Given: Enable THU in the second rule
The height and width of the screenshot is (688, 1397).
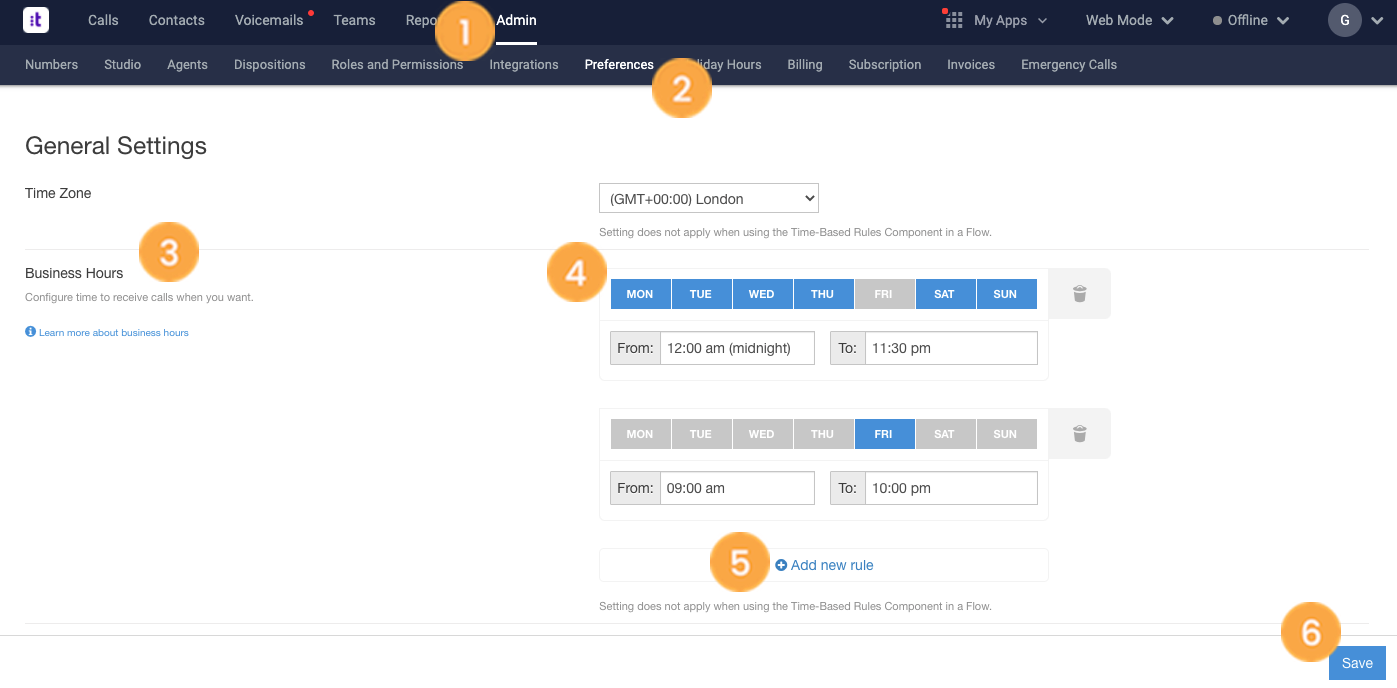Looking at the screenshot, I should 823,434.
